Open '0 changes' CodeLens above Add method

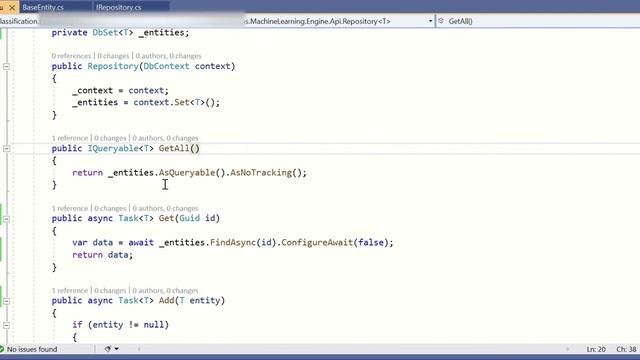click(x=110, y=291)
